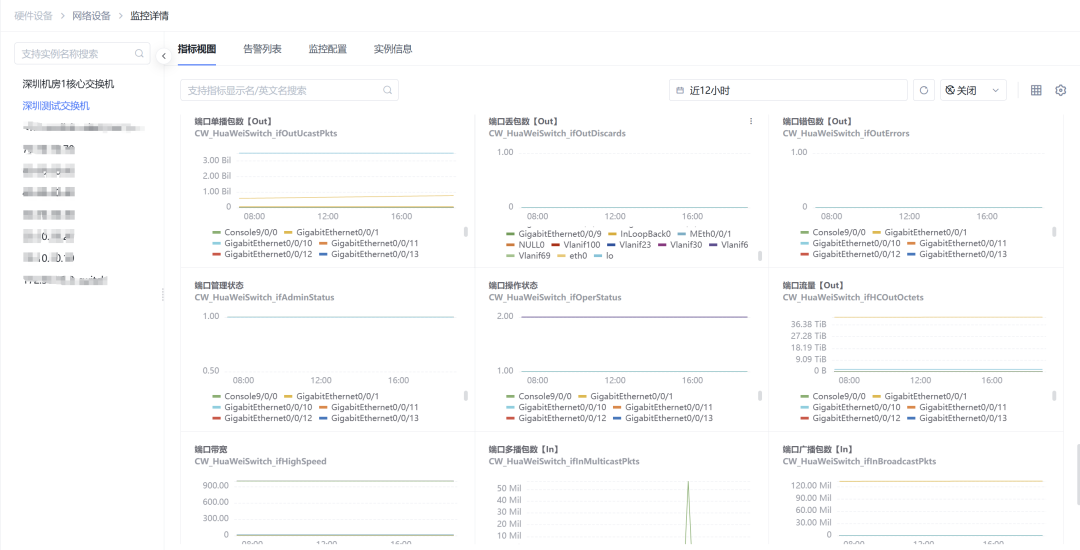The width and height of the screenshot is (1080, 550).
Task: Click CW_HuaWeiSwitch_ifHCOutOctets metric name
Action: [853, 297]
